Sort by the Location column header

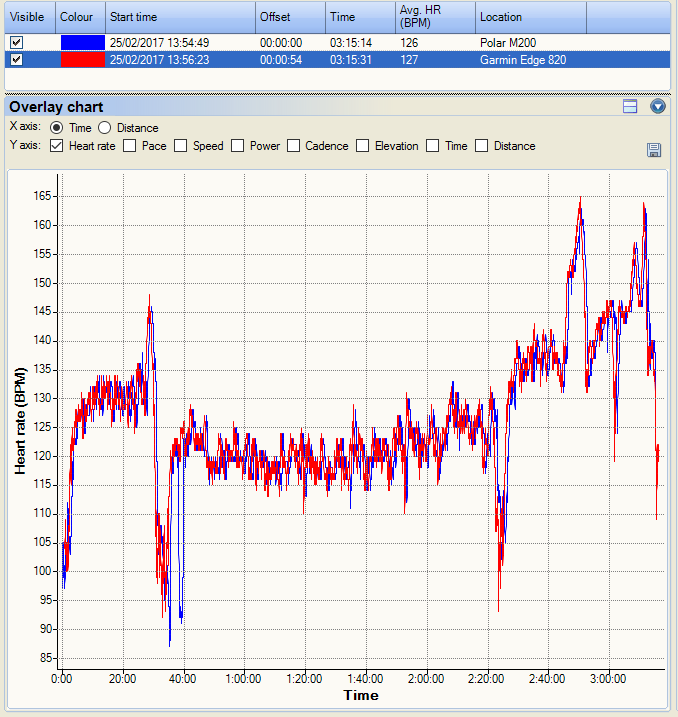click(x=531, y=17)
